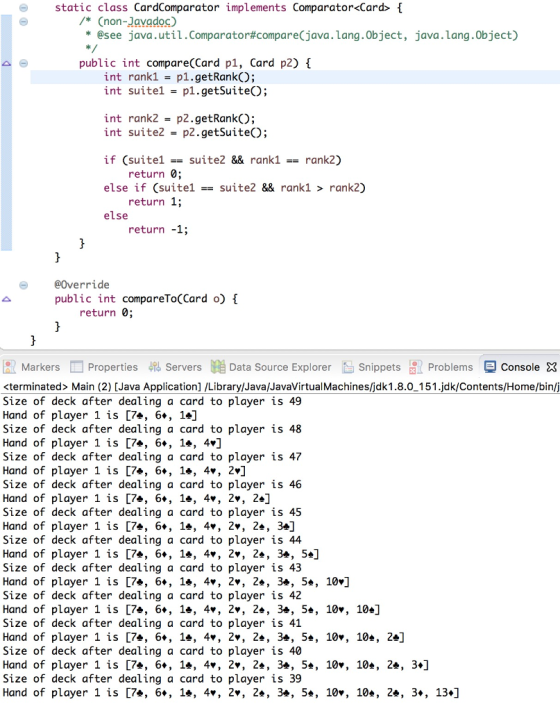Image resolution: width=560 pixels, height=711 pixels.
Task: Click the 'return 0;' inside compare method
Action: point(155,174)
